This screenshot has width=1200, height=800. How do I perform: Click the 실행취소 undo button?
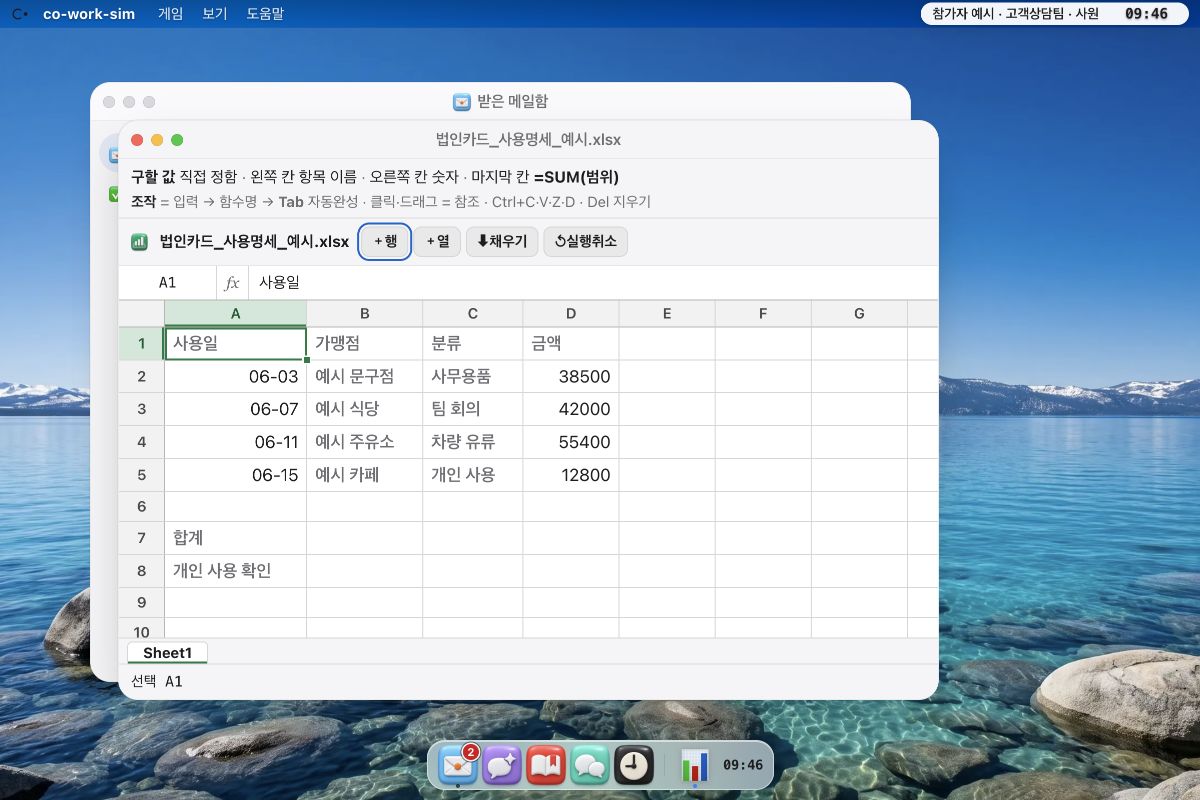(x=585, y=241)
